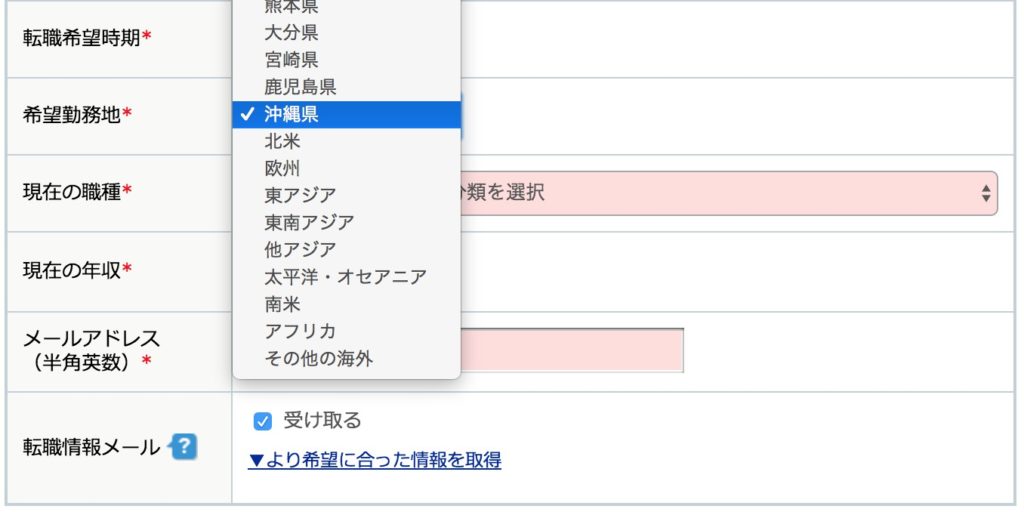This screenshot has height=512, width=1024.
Task: Pick その他の海外 at list bottom
Action: (x=347, y=359)
